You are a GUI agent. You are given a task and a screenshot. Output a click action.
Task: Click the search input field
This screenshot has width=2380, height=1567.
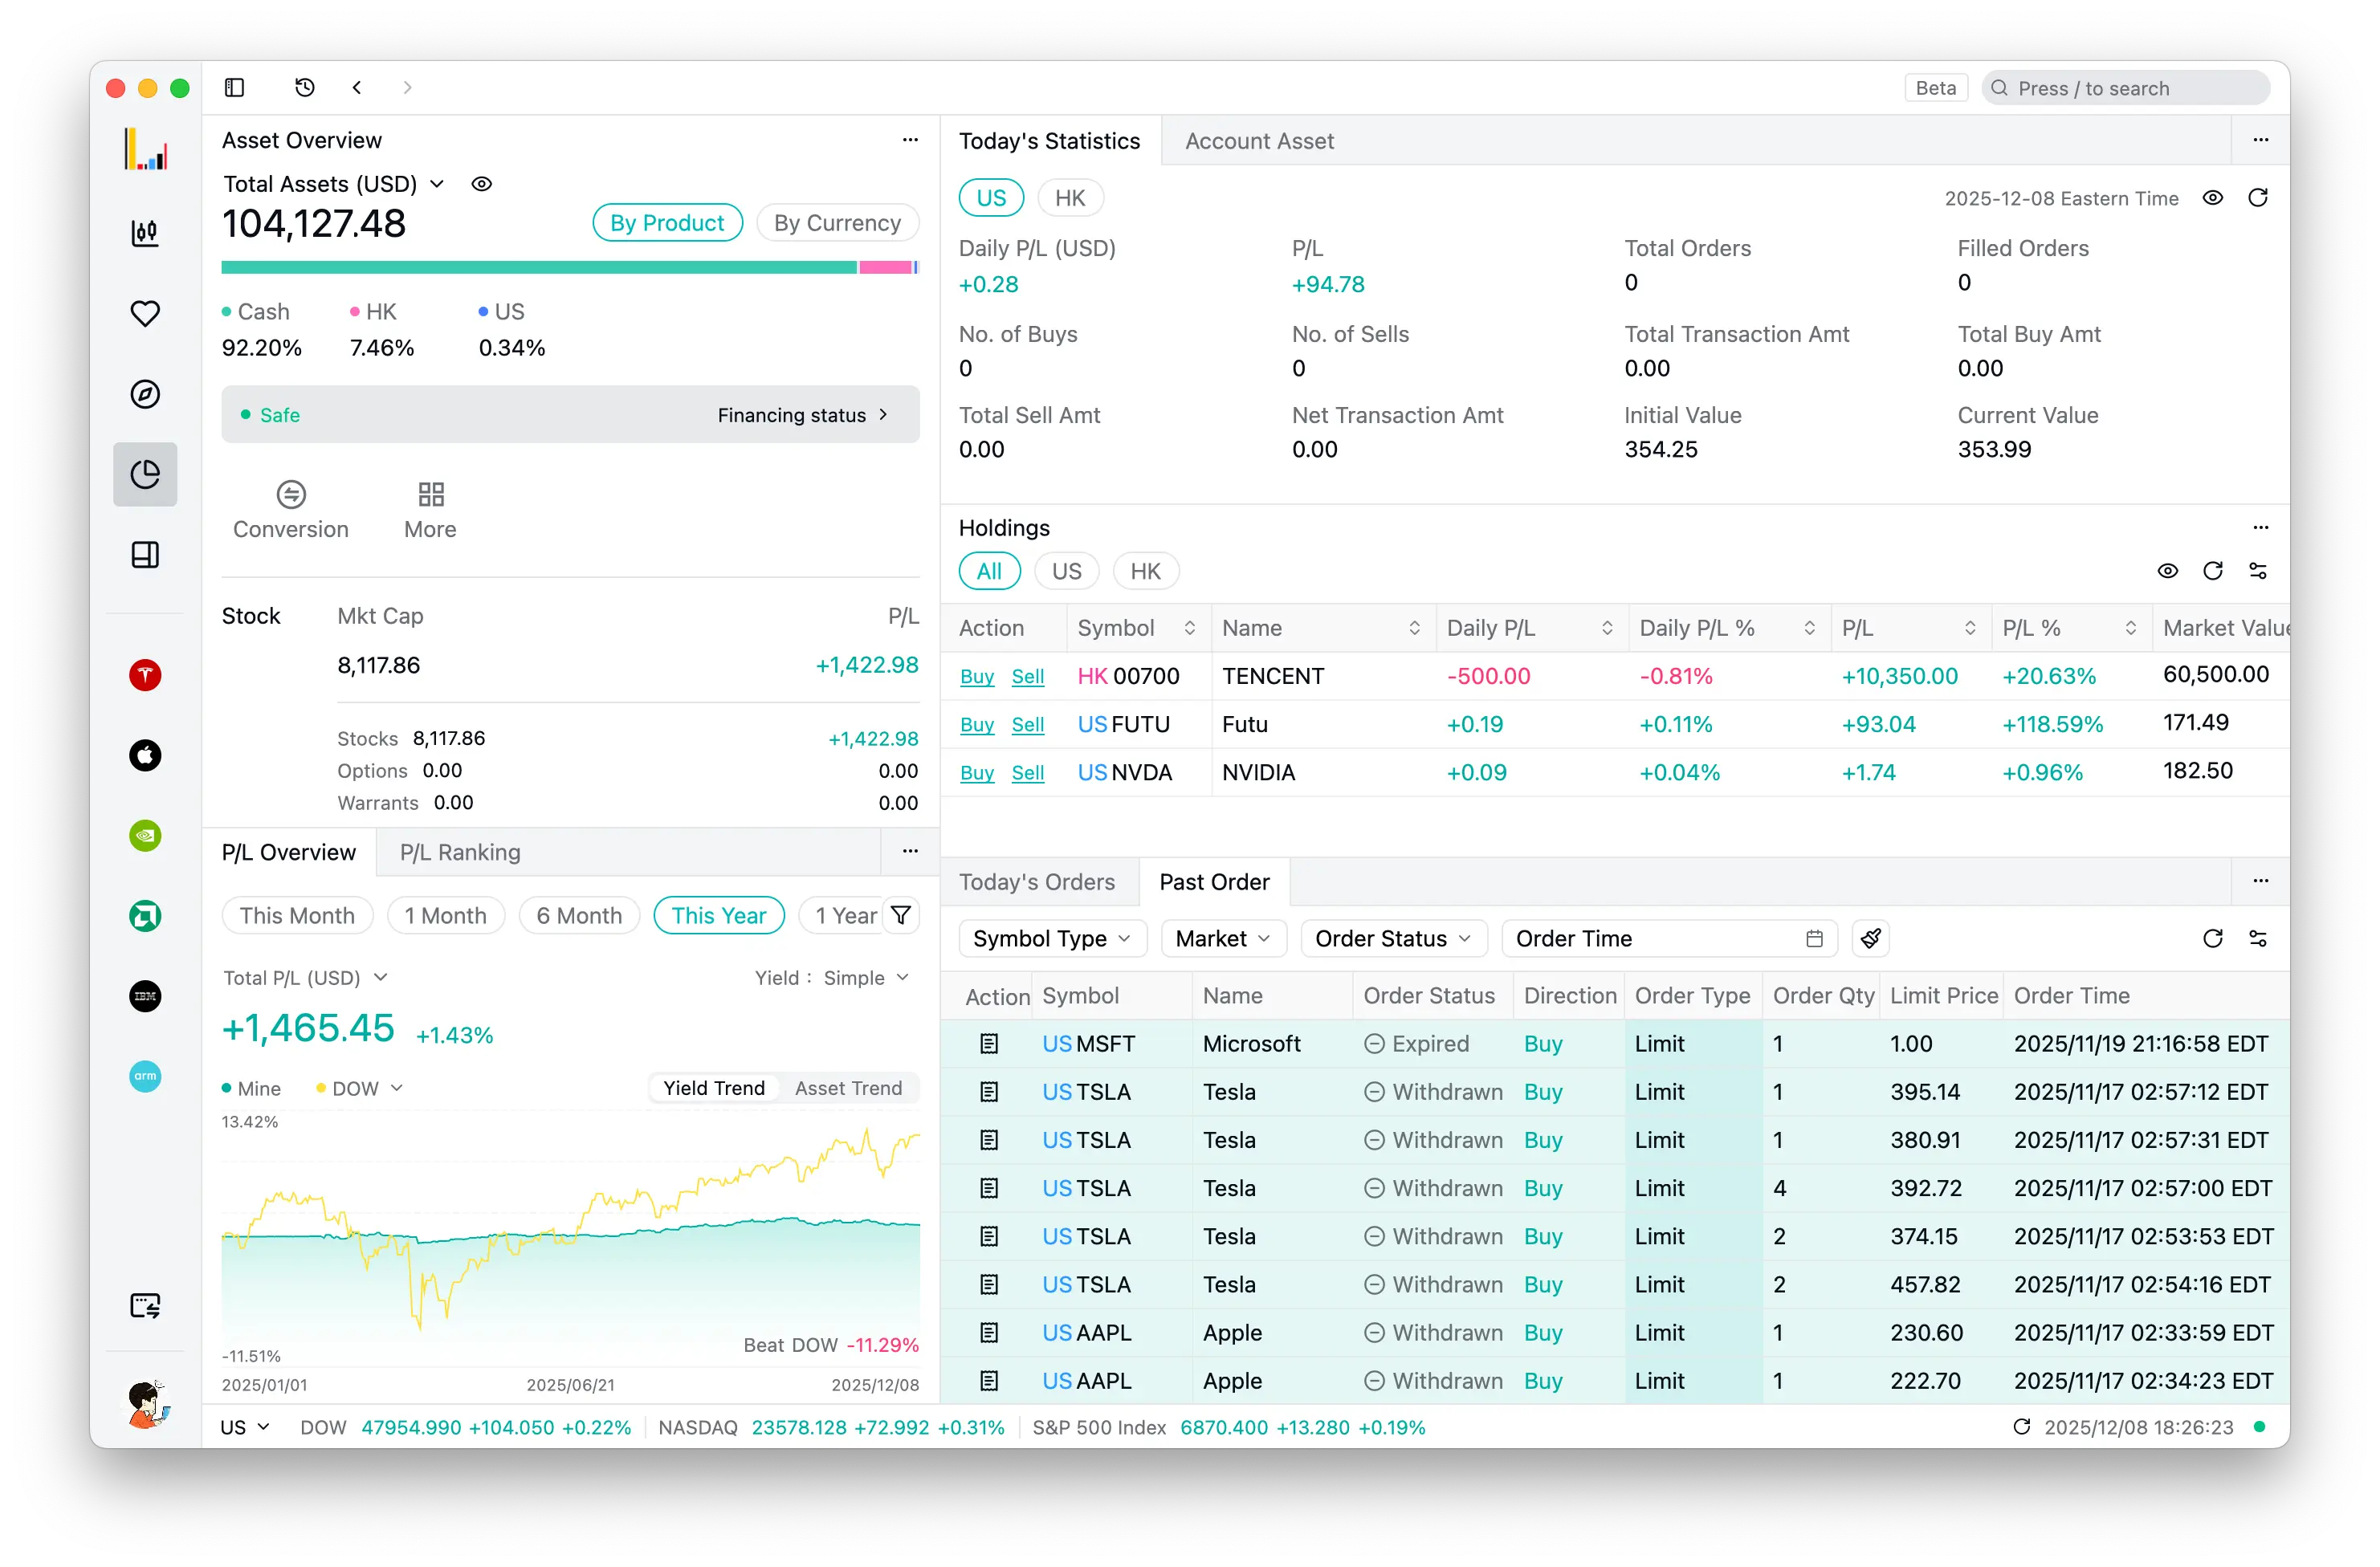pyautogui.click(x=2125, y=88)
